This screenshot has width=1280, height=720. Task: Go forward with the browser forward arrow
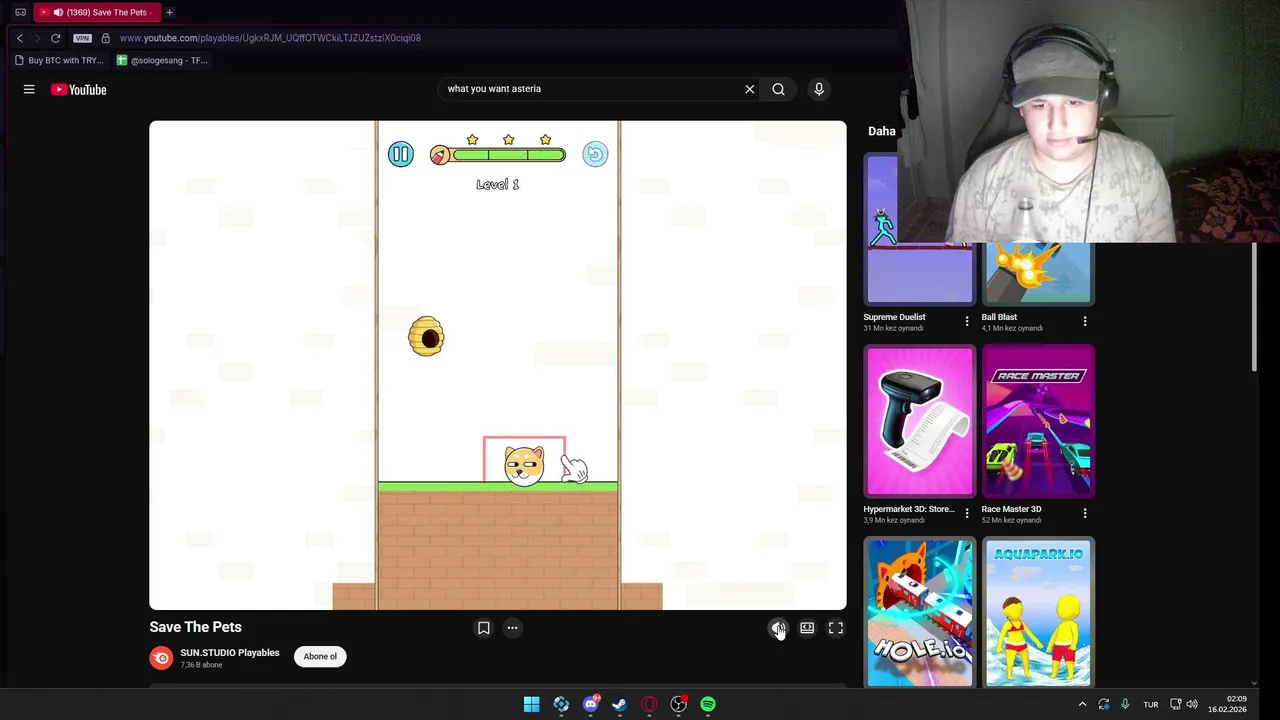[x=37, y=38]
